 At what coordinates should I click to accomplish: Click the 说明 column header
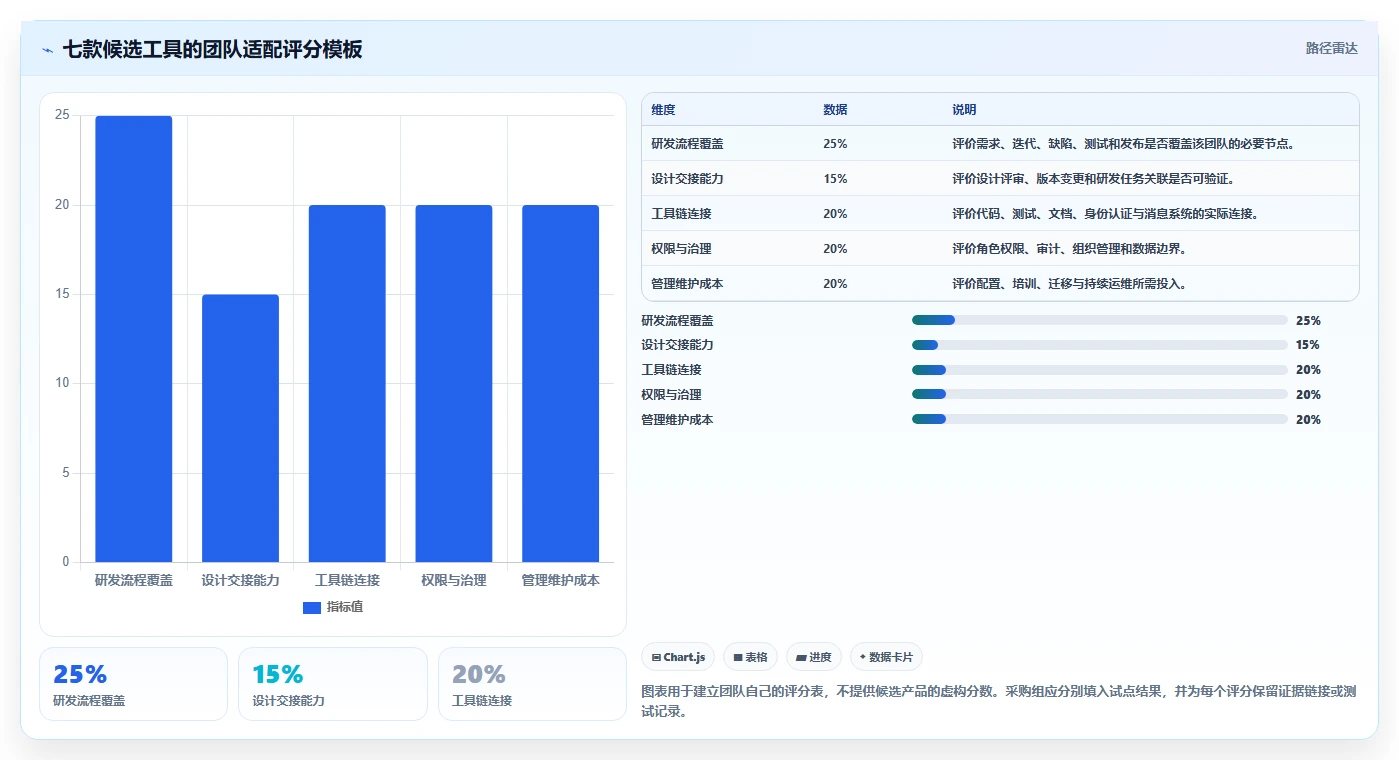[964, 110]
